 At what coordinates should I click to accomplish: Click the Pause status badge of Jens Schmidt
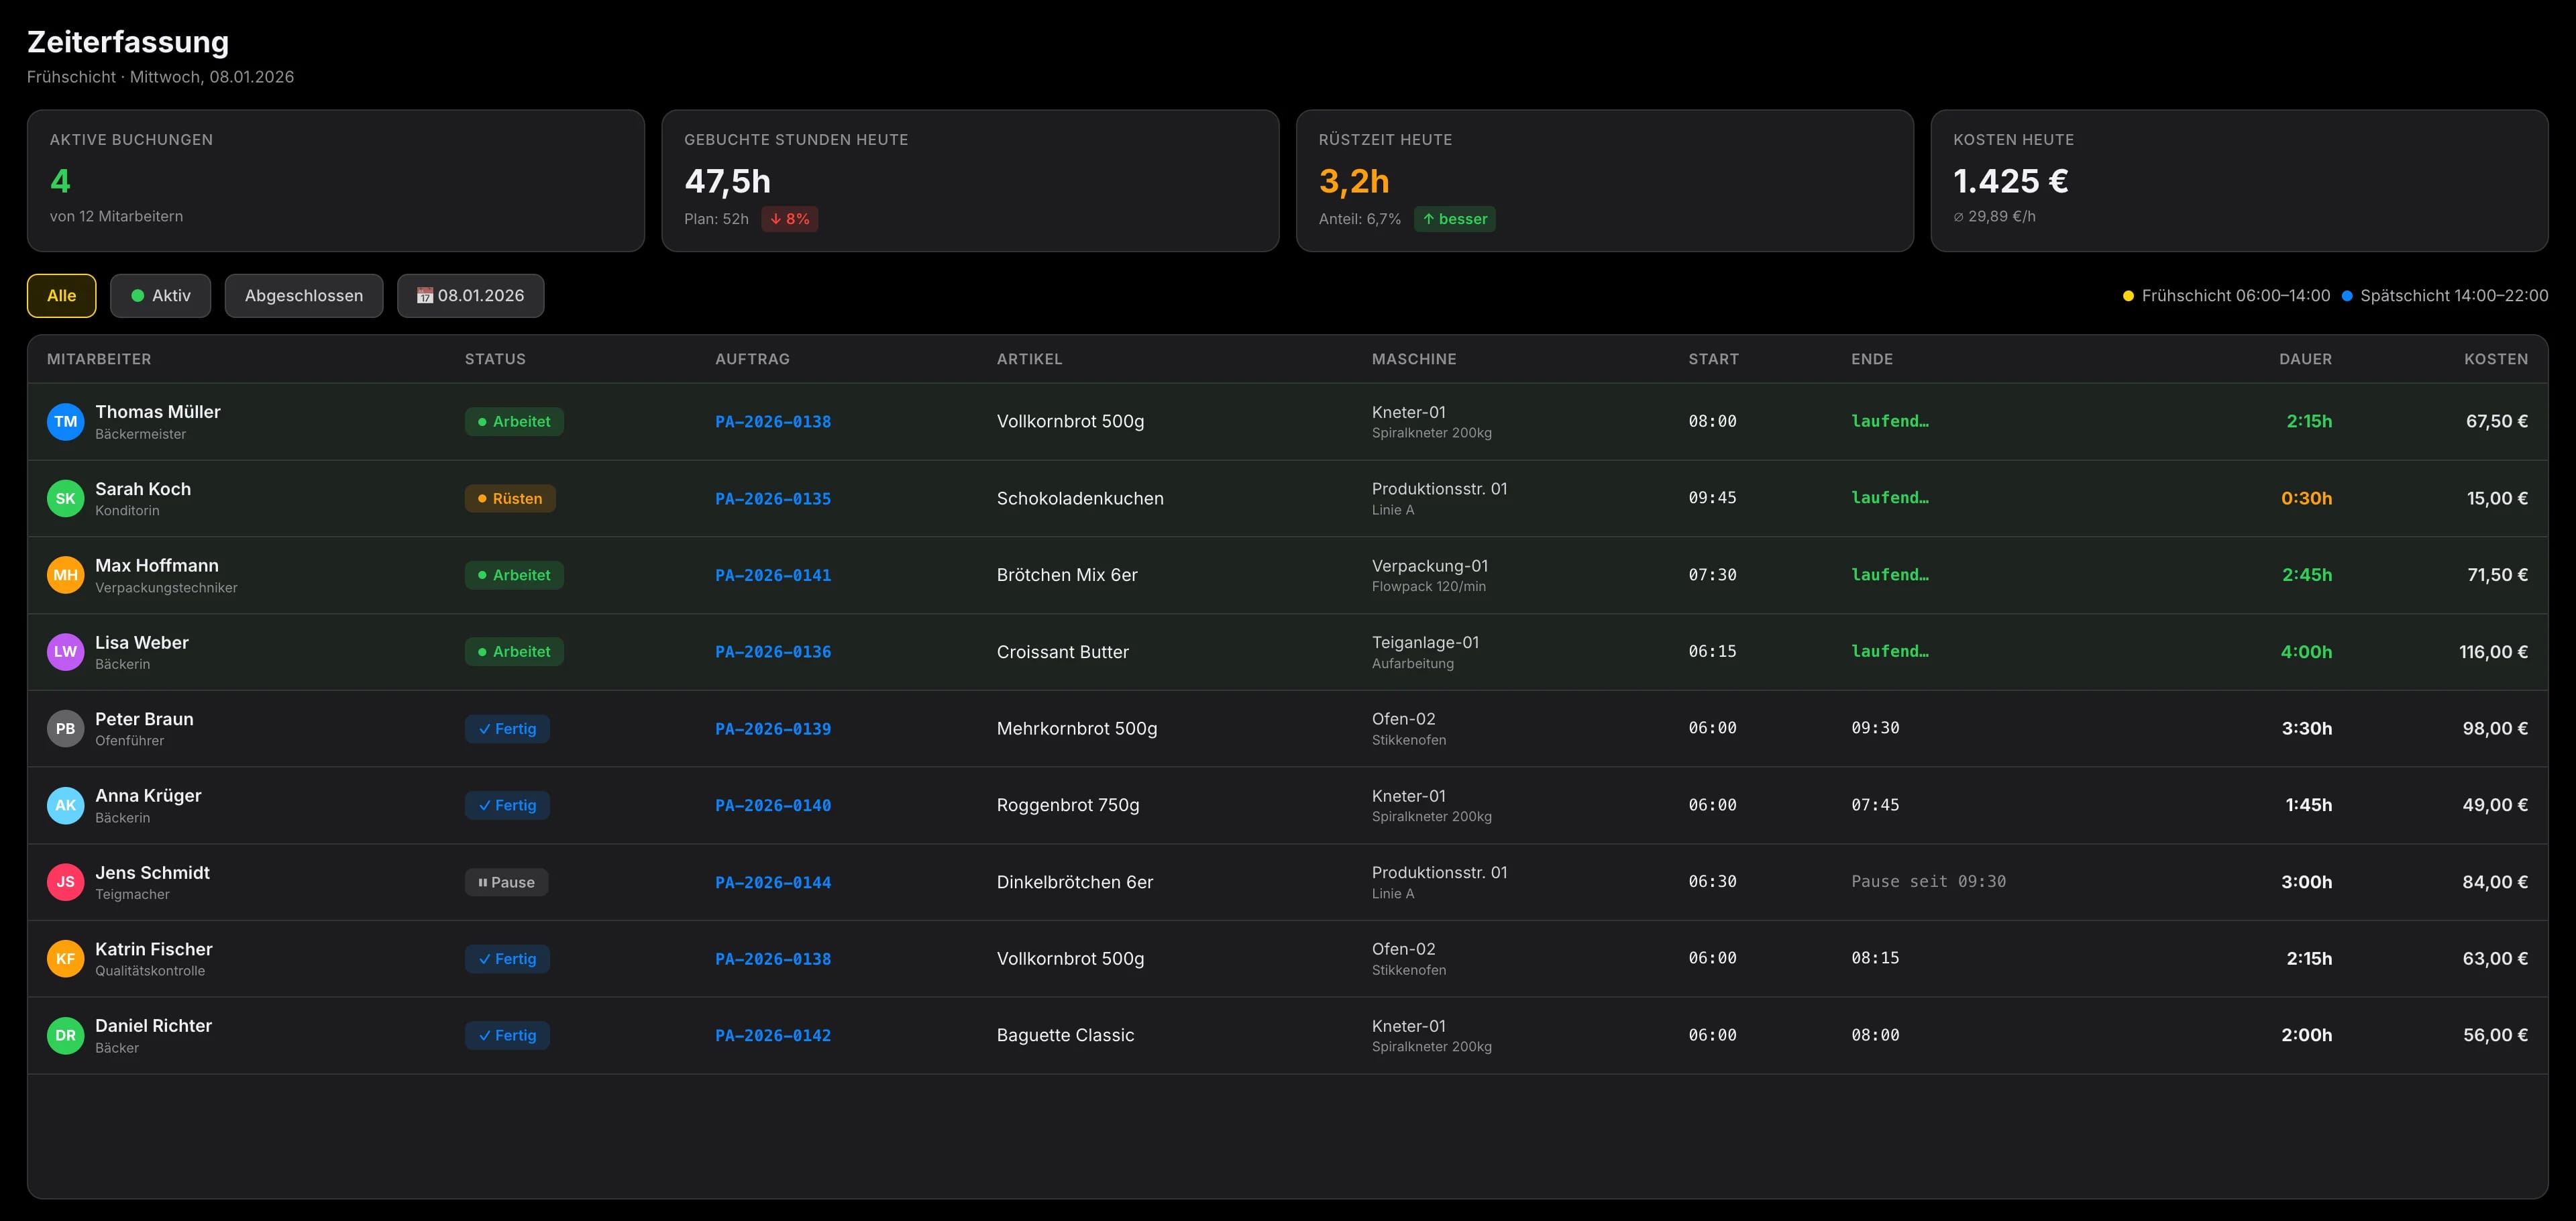coord(506,882)
